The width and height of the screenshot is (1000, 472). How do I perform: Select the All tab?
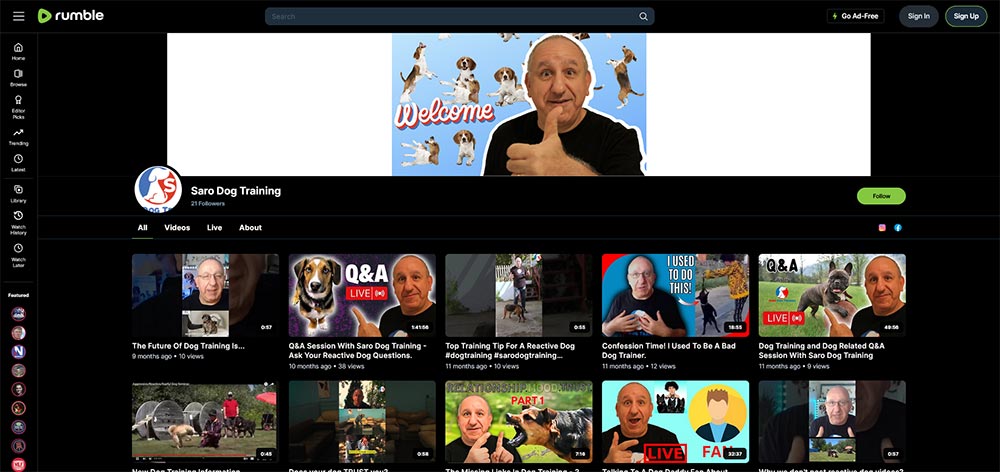pyautogui.click(x=142, y=228)
